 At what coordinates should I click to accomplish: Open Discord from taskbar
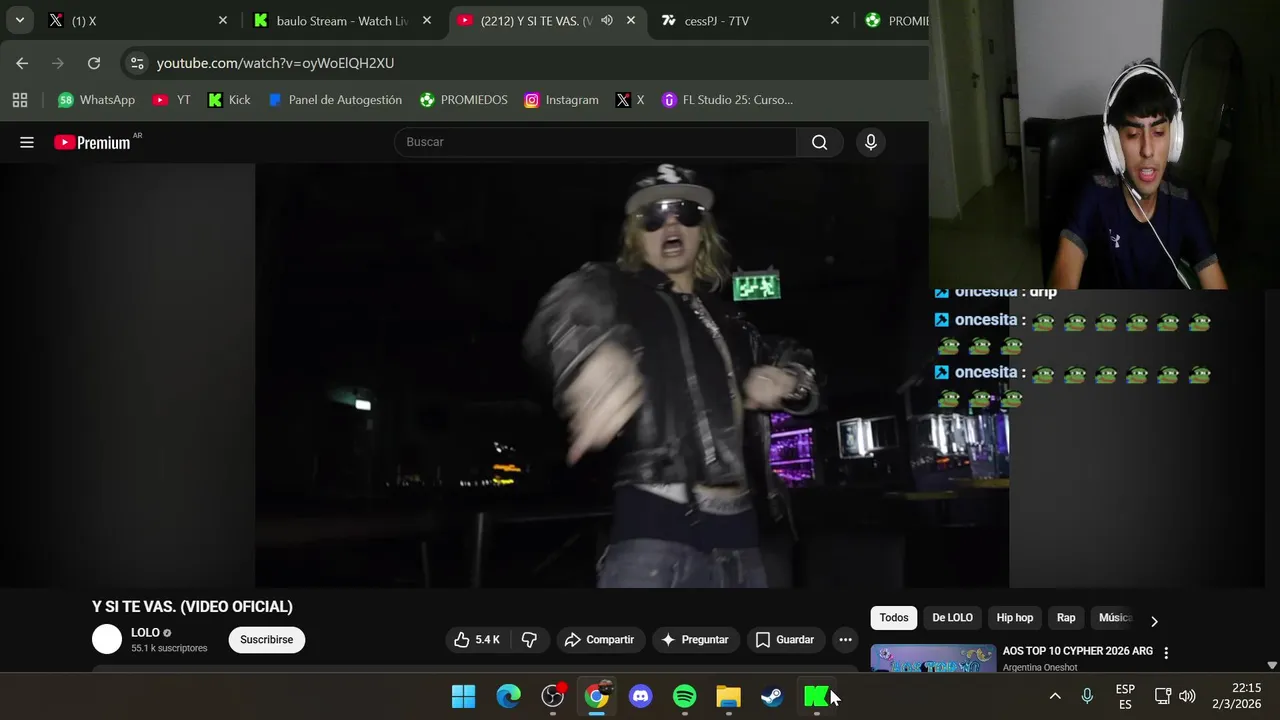(x=641, y=696)
